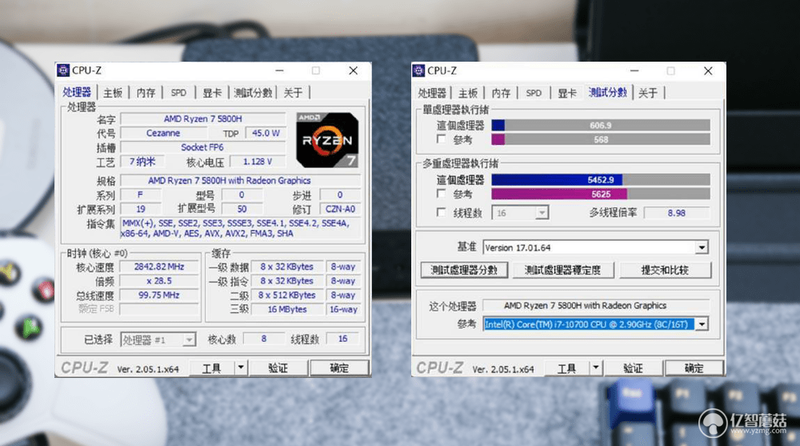Open SPD tab in left window
The image size is (800, 446).
pyautogui.click(x=179, y=93)
